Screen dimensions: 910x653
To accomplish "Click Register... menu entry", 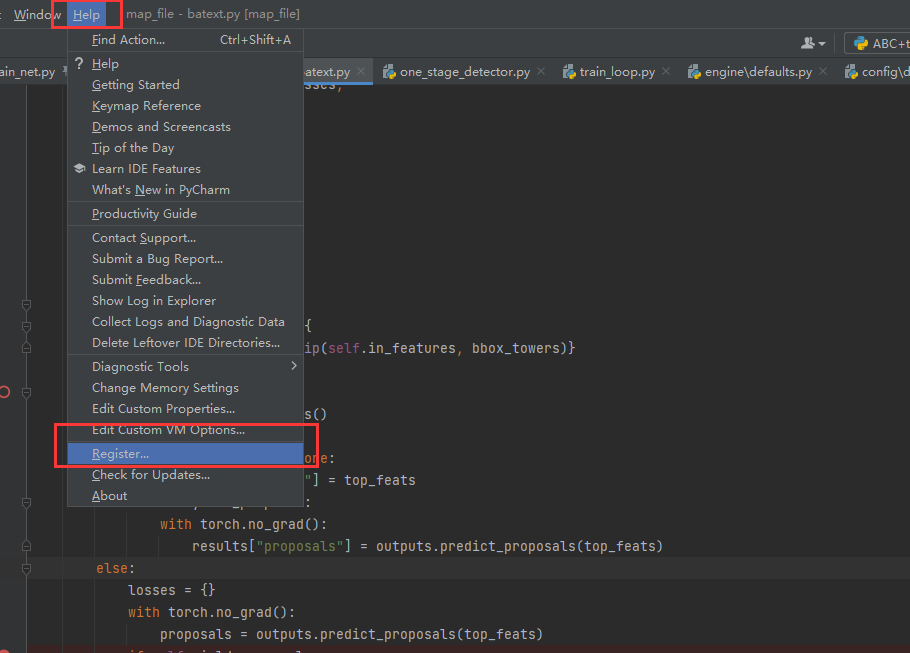I will [186, 454].
